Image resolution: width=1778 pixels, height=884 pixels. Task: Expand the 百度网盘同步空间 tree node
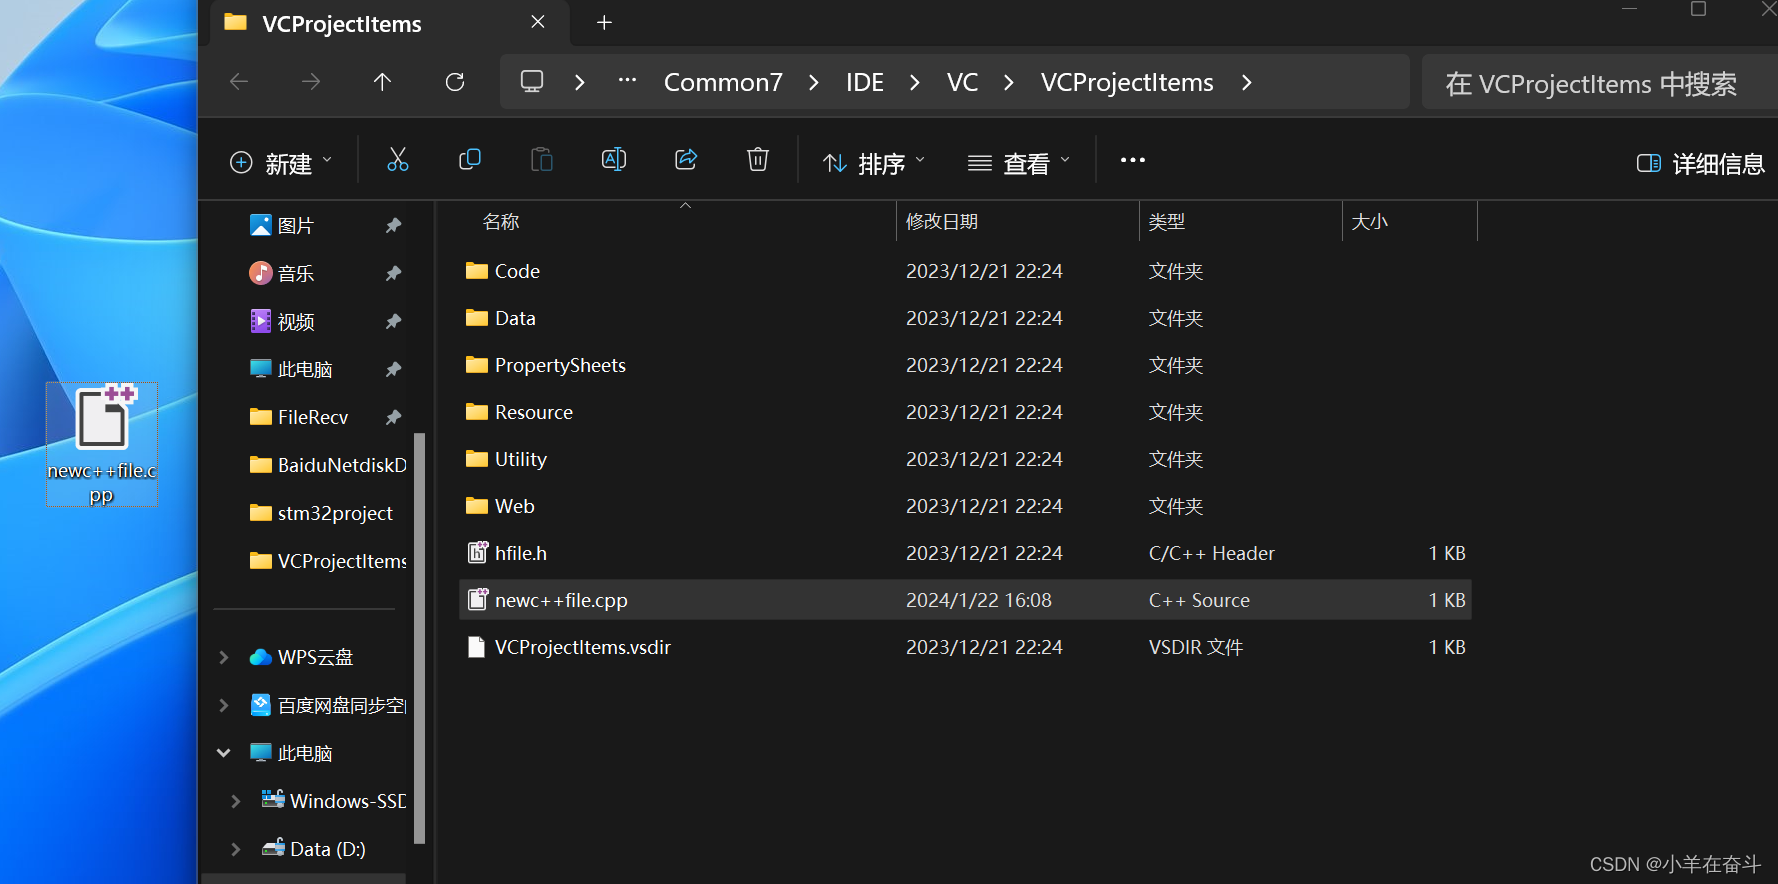coord(224,705)
